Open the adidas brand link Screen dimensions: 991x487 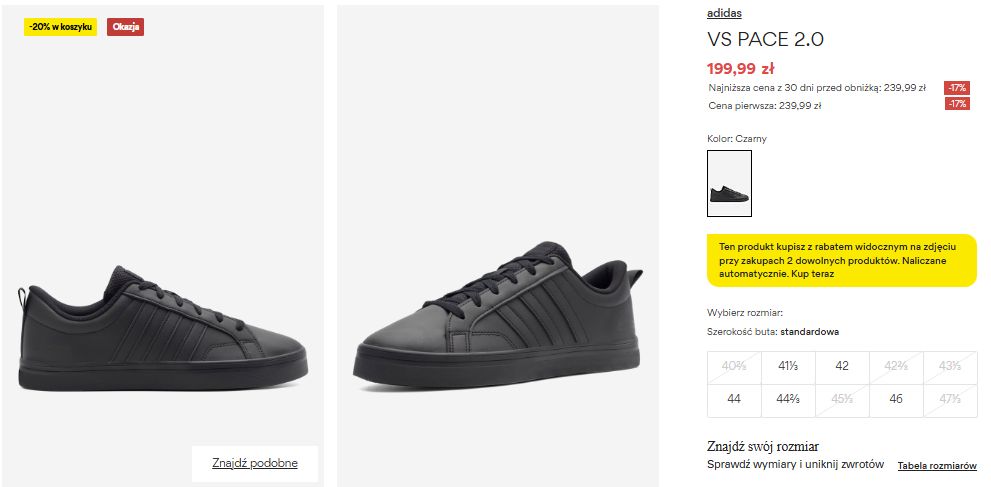[724, 13]
